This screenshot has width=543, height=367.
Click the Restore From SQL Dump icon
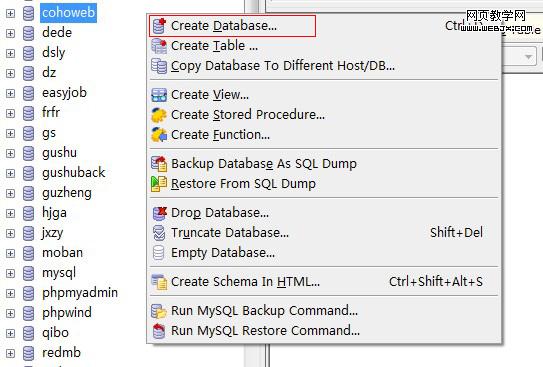tap(159, 184)
